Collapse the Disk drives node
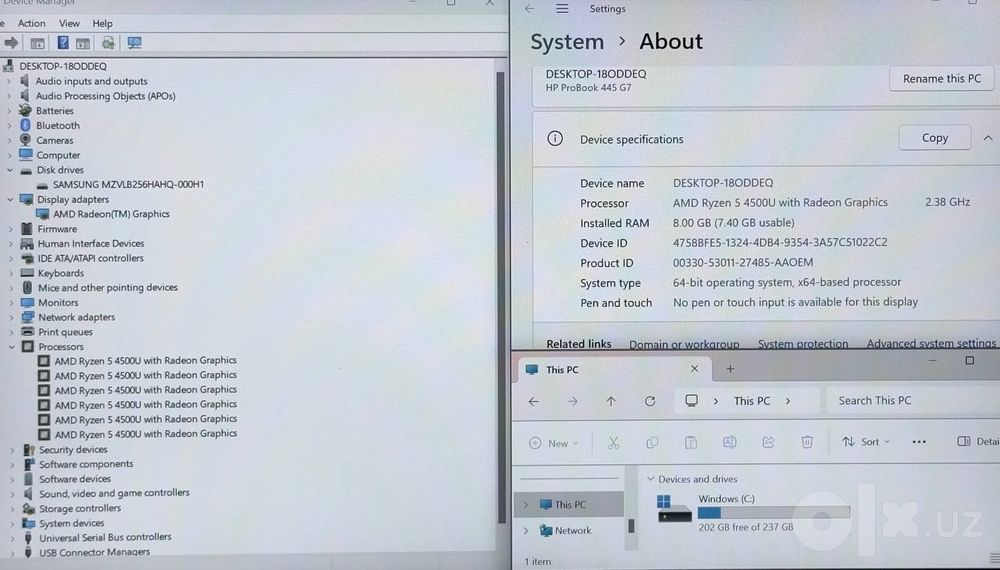This screenshot has height=570, width=1000. (10, 170)
